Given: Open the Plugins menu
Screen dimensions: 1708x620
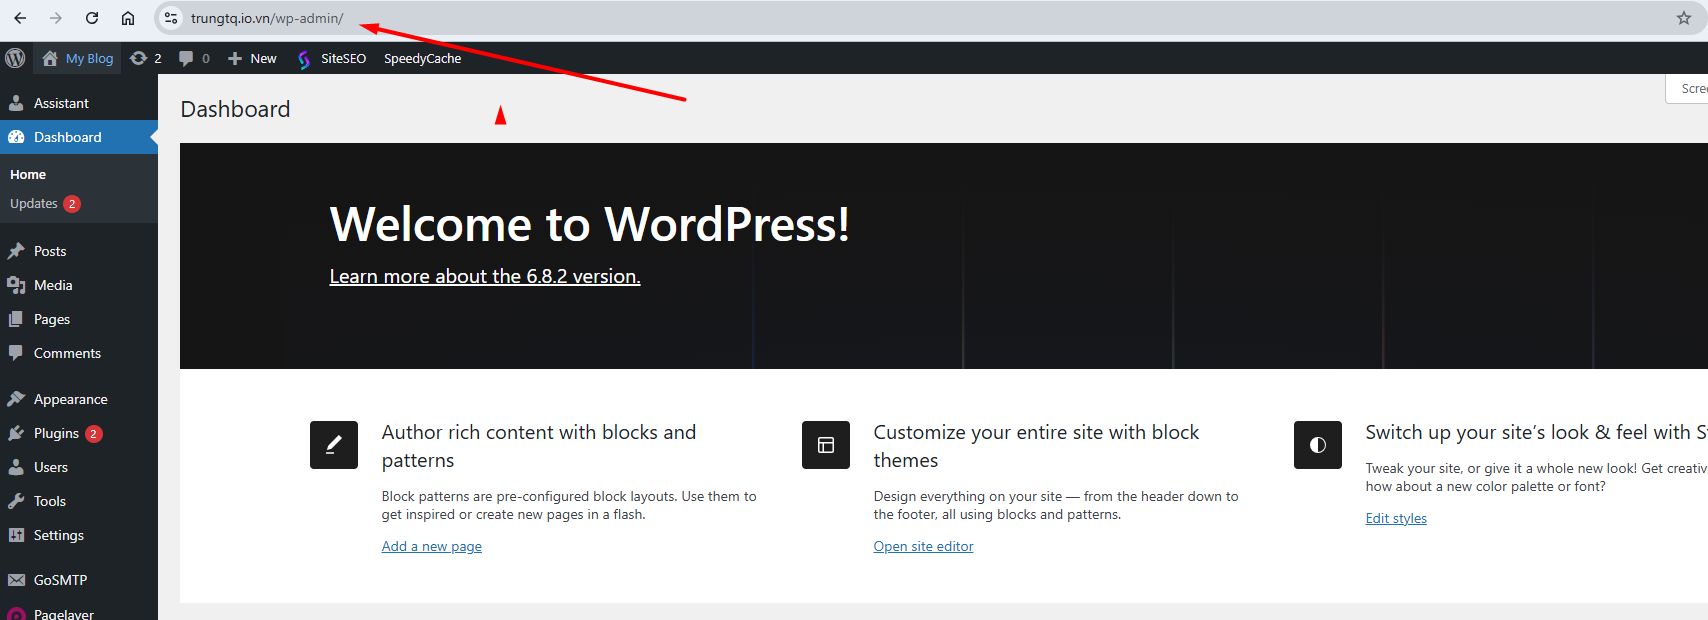Looking at the screenshot, I should pos(79,433).
